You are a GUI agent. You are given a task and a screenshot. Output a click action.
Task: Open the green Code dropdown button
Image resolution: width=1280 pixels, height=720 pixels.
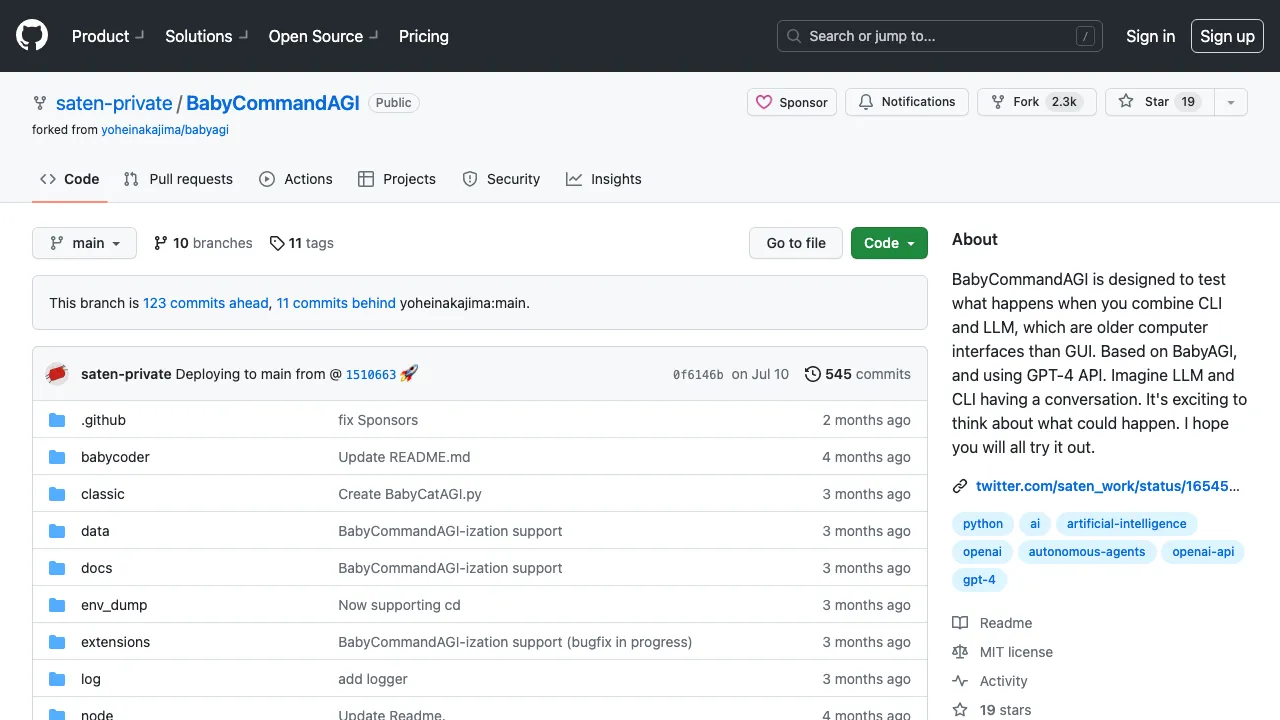[x=889, y=243]
